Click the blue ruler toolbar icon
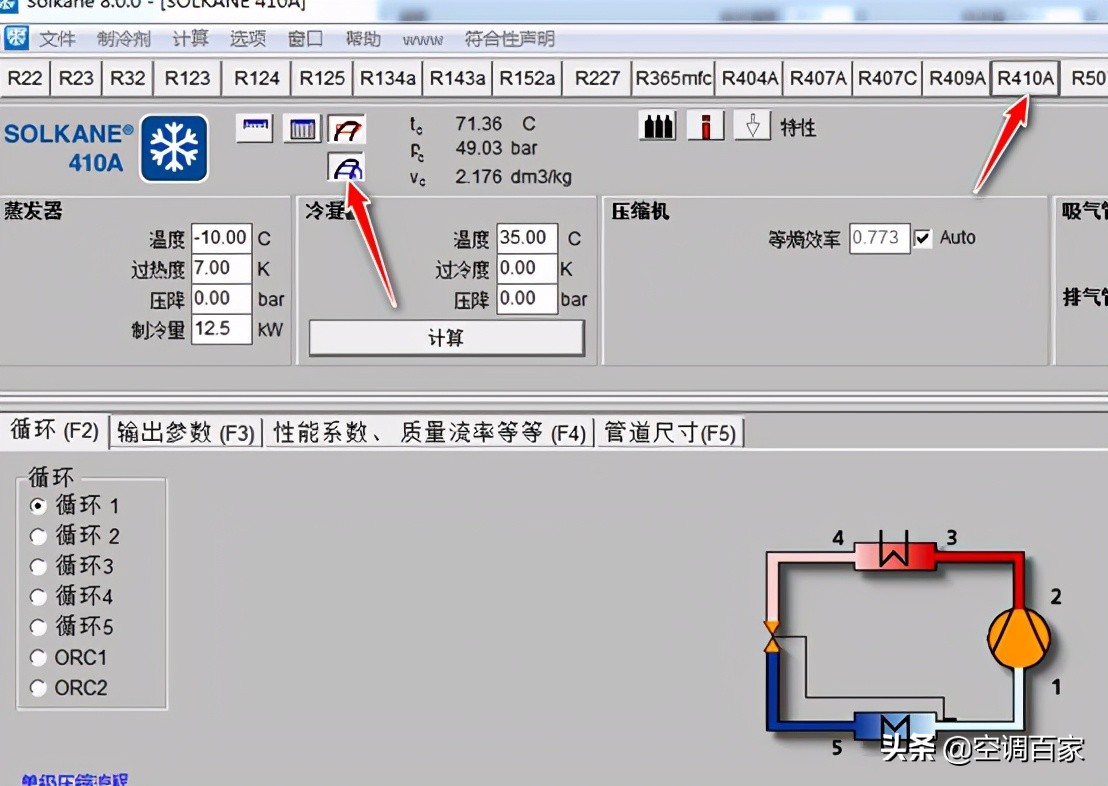 pyautogui.click(x=255, y=128)
